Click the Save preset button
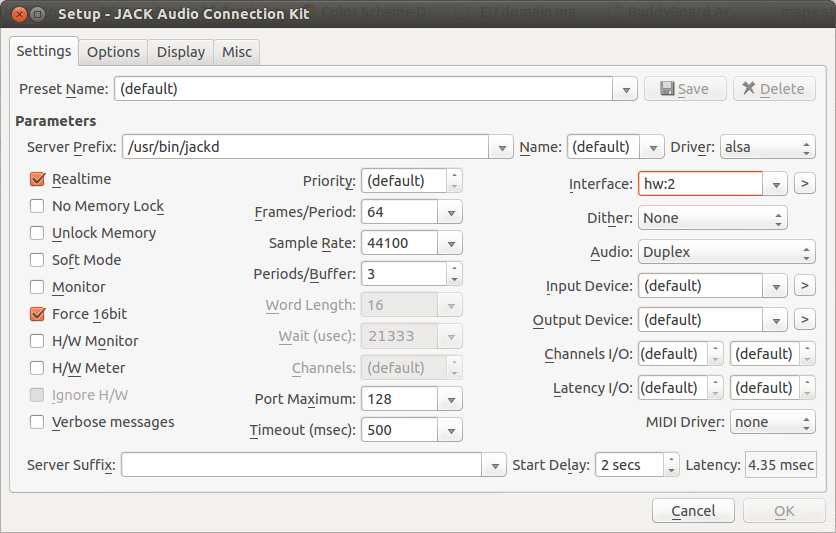 coord(685,88)
